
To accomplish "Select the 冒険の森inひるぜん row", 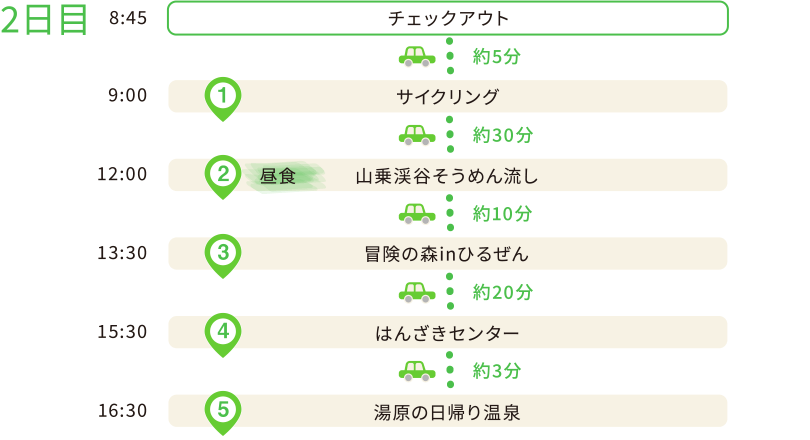I will 447,253.
